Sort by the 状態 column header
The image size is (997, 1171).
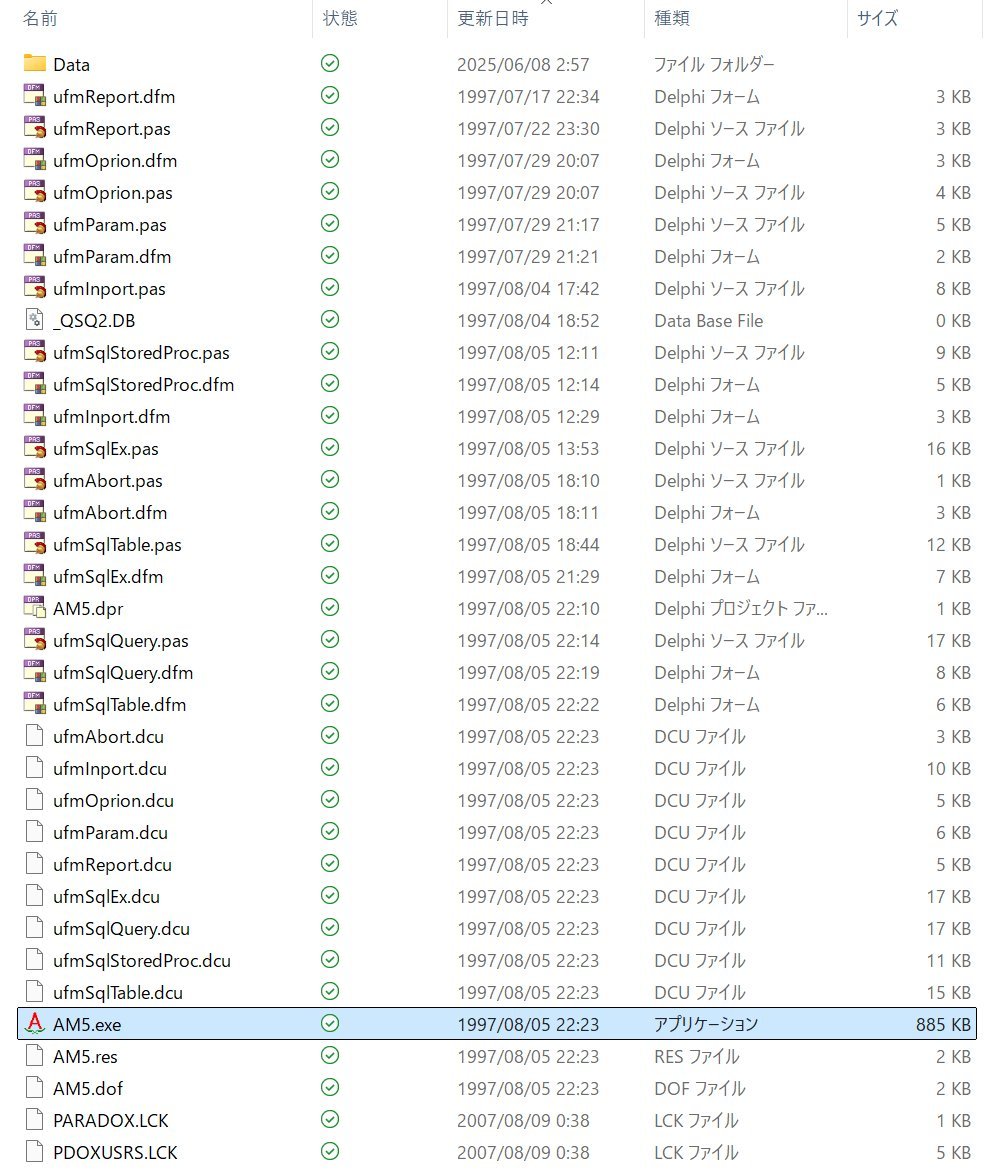pos(340,18)
